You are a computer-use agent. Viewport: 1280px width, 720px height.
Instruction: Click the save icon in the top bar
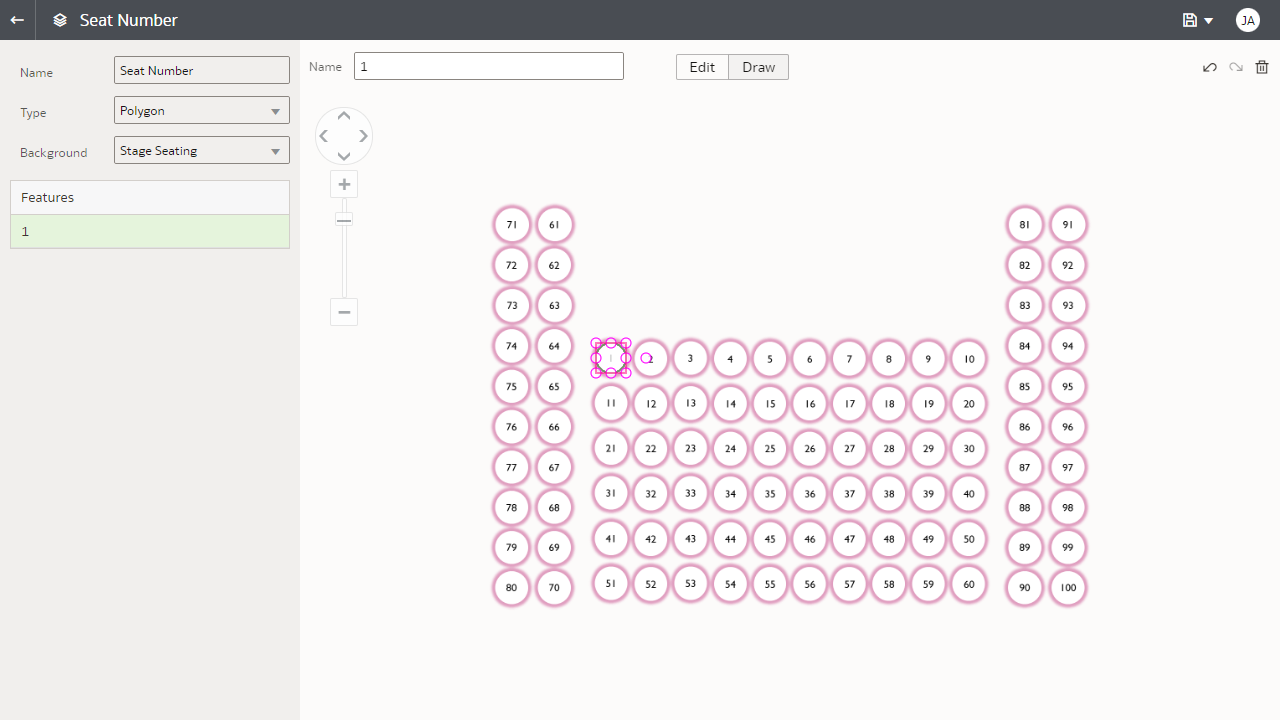(1189, 20)
